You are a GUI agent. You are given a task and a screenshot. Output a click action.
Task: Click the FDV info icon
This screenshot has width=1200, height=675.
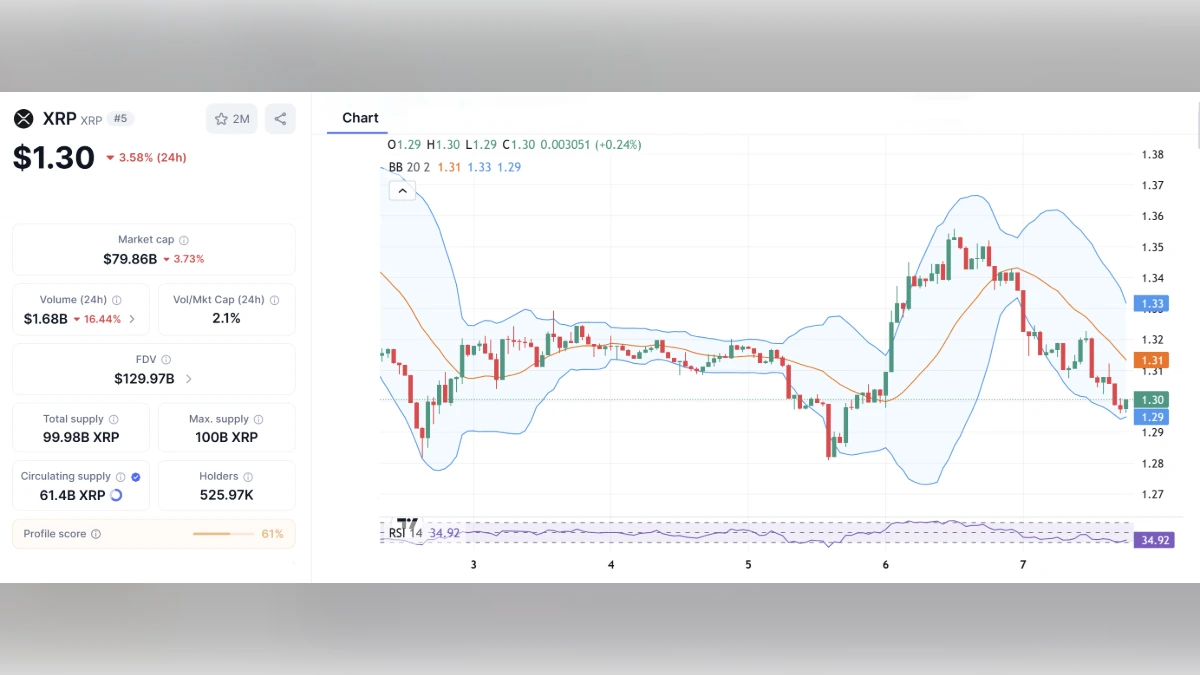[167, 359]
